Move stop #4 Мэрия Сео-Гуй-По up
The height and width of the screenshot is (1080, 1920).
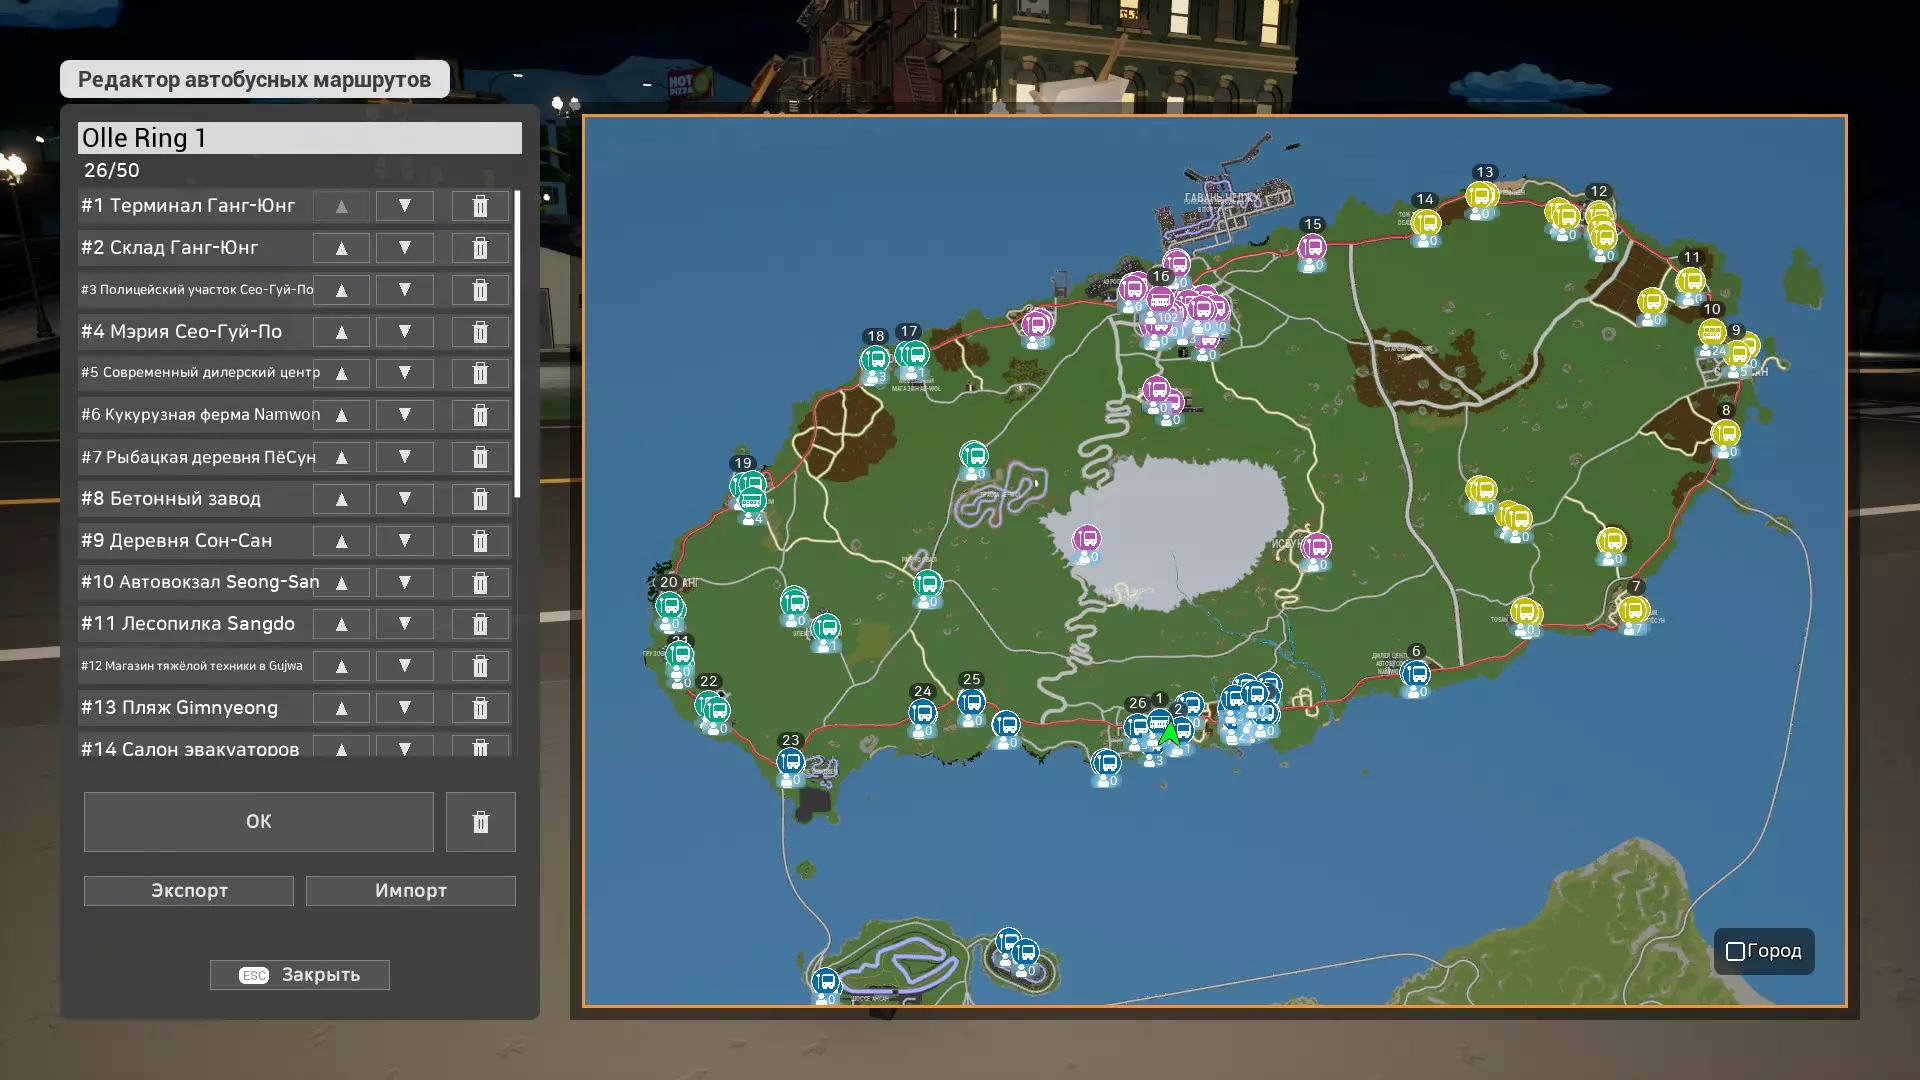341,332
